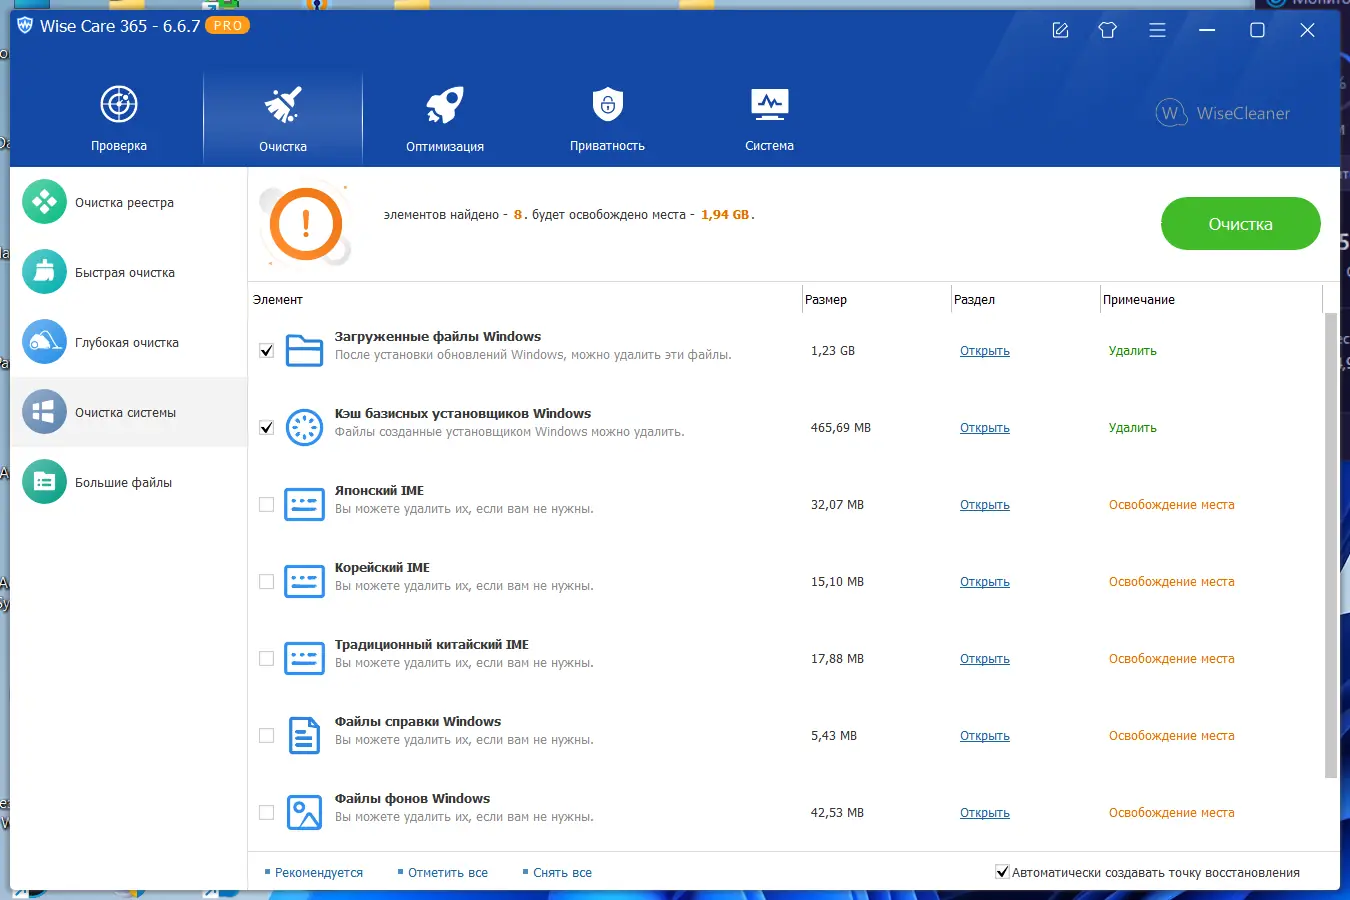Disable Автоматически создавать точку восстановления
Viewport: 1350px width, 900px height.
coord(1002,871)
